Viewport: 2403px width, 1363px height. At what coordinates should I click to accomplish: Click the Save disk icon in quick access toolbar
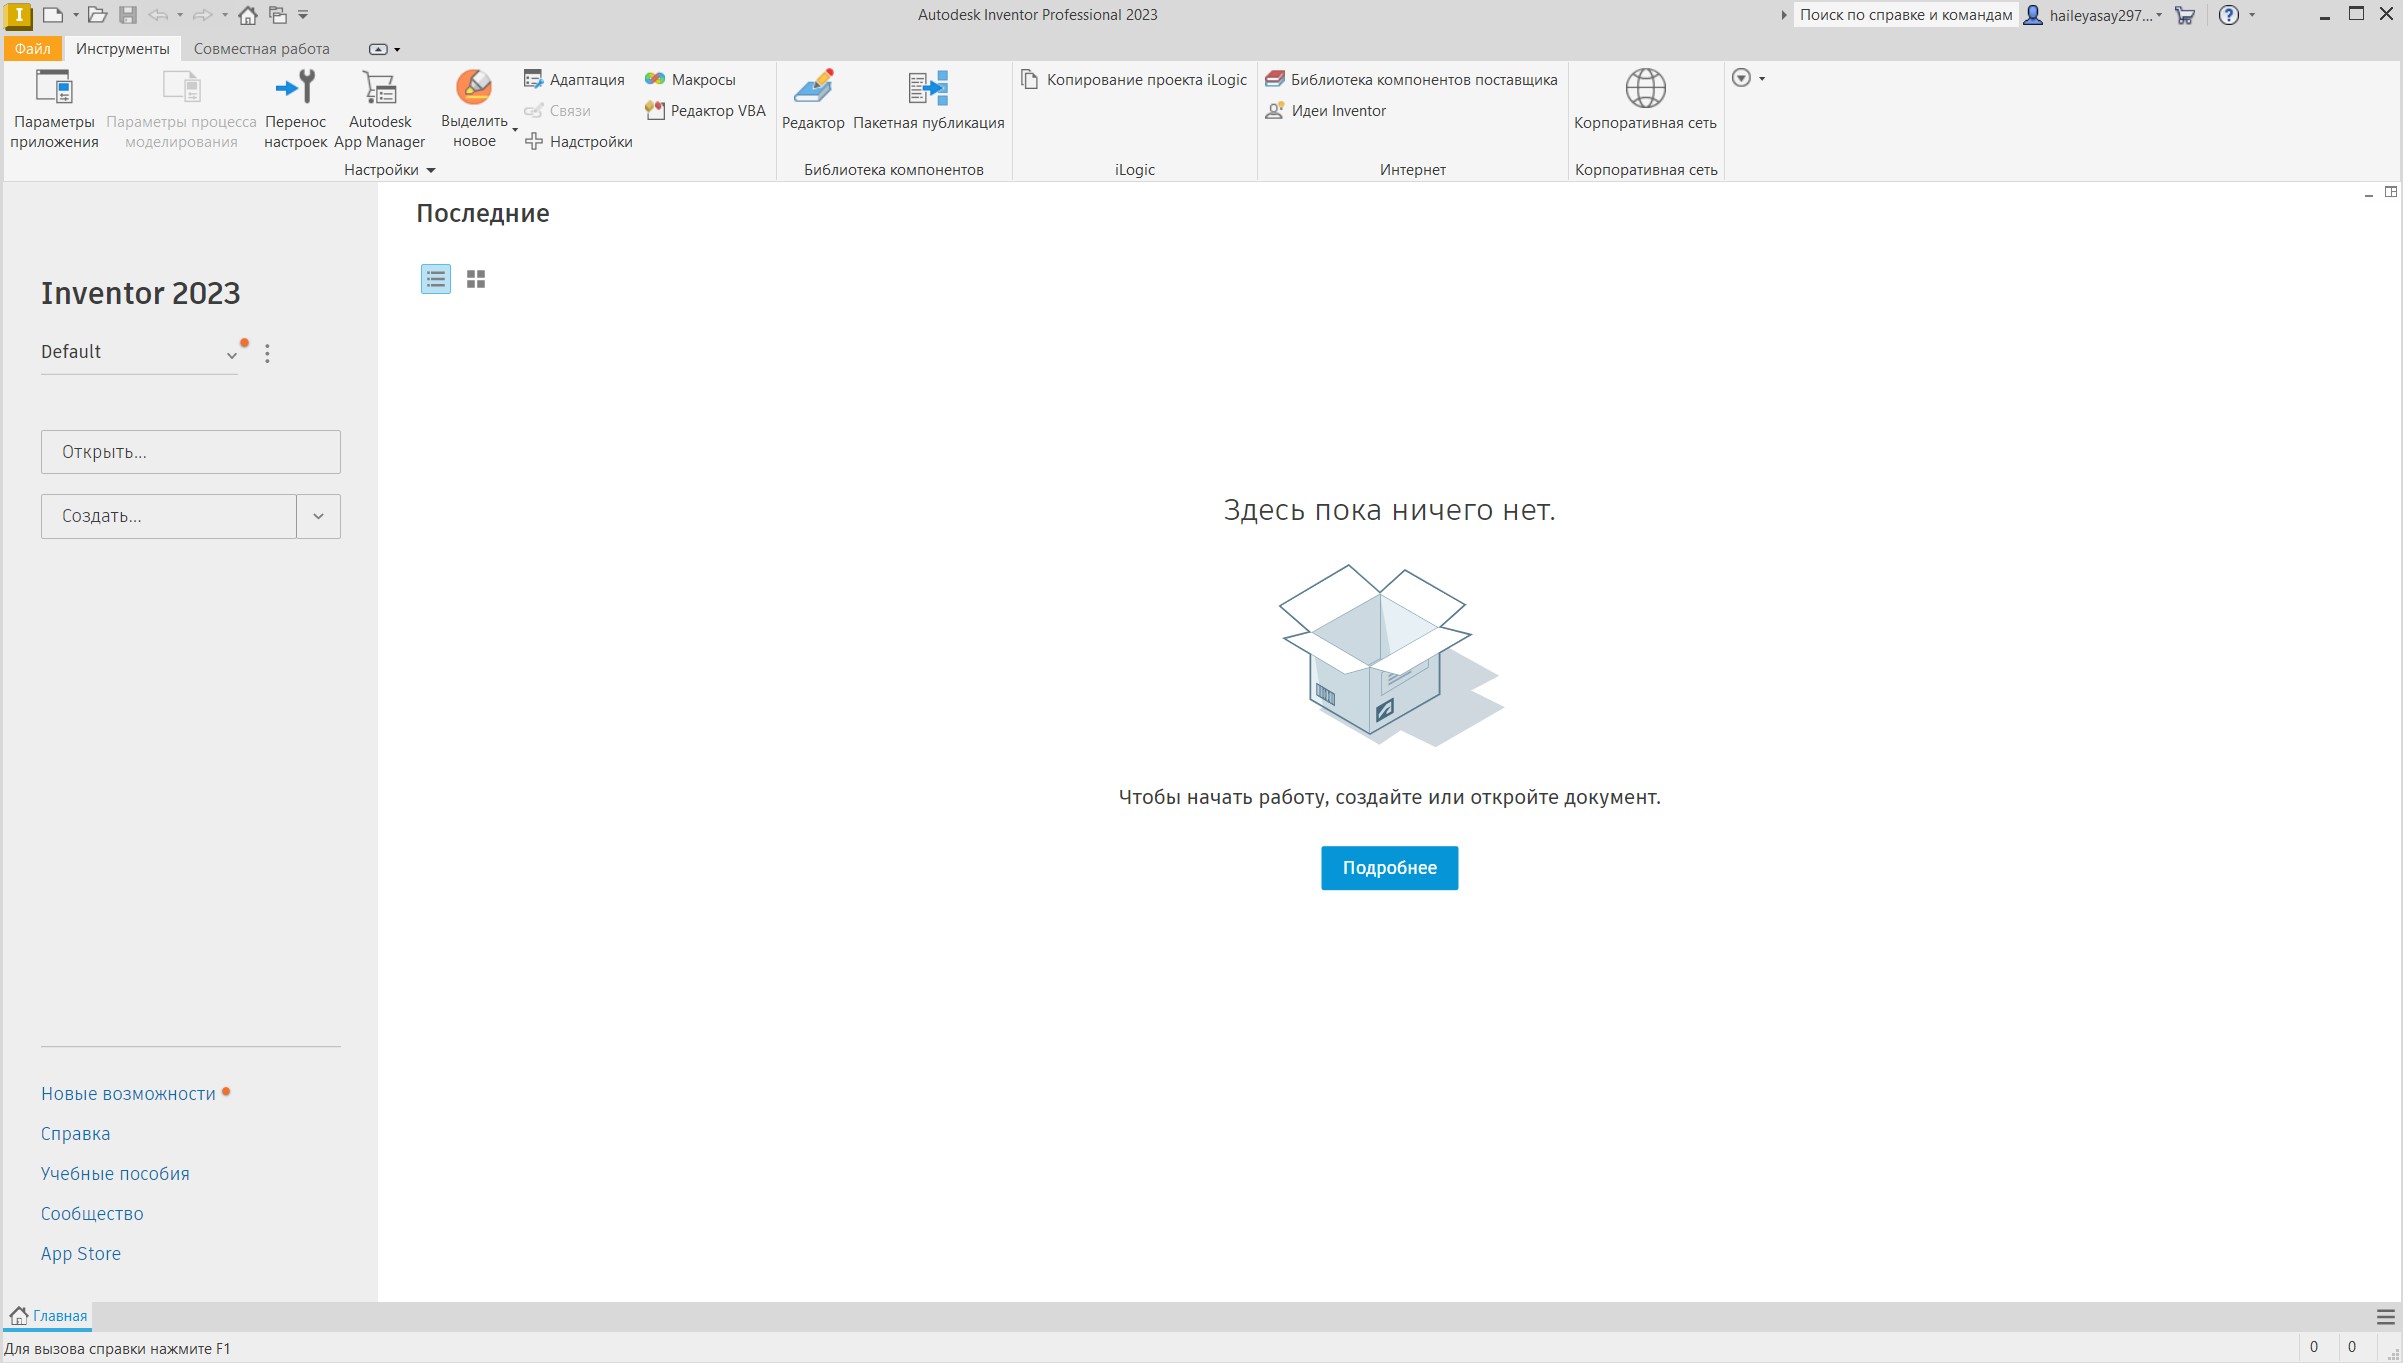(128, 15)
